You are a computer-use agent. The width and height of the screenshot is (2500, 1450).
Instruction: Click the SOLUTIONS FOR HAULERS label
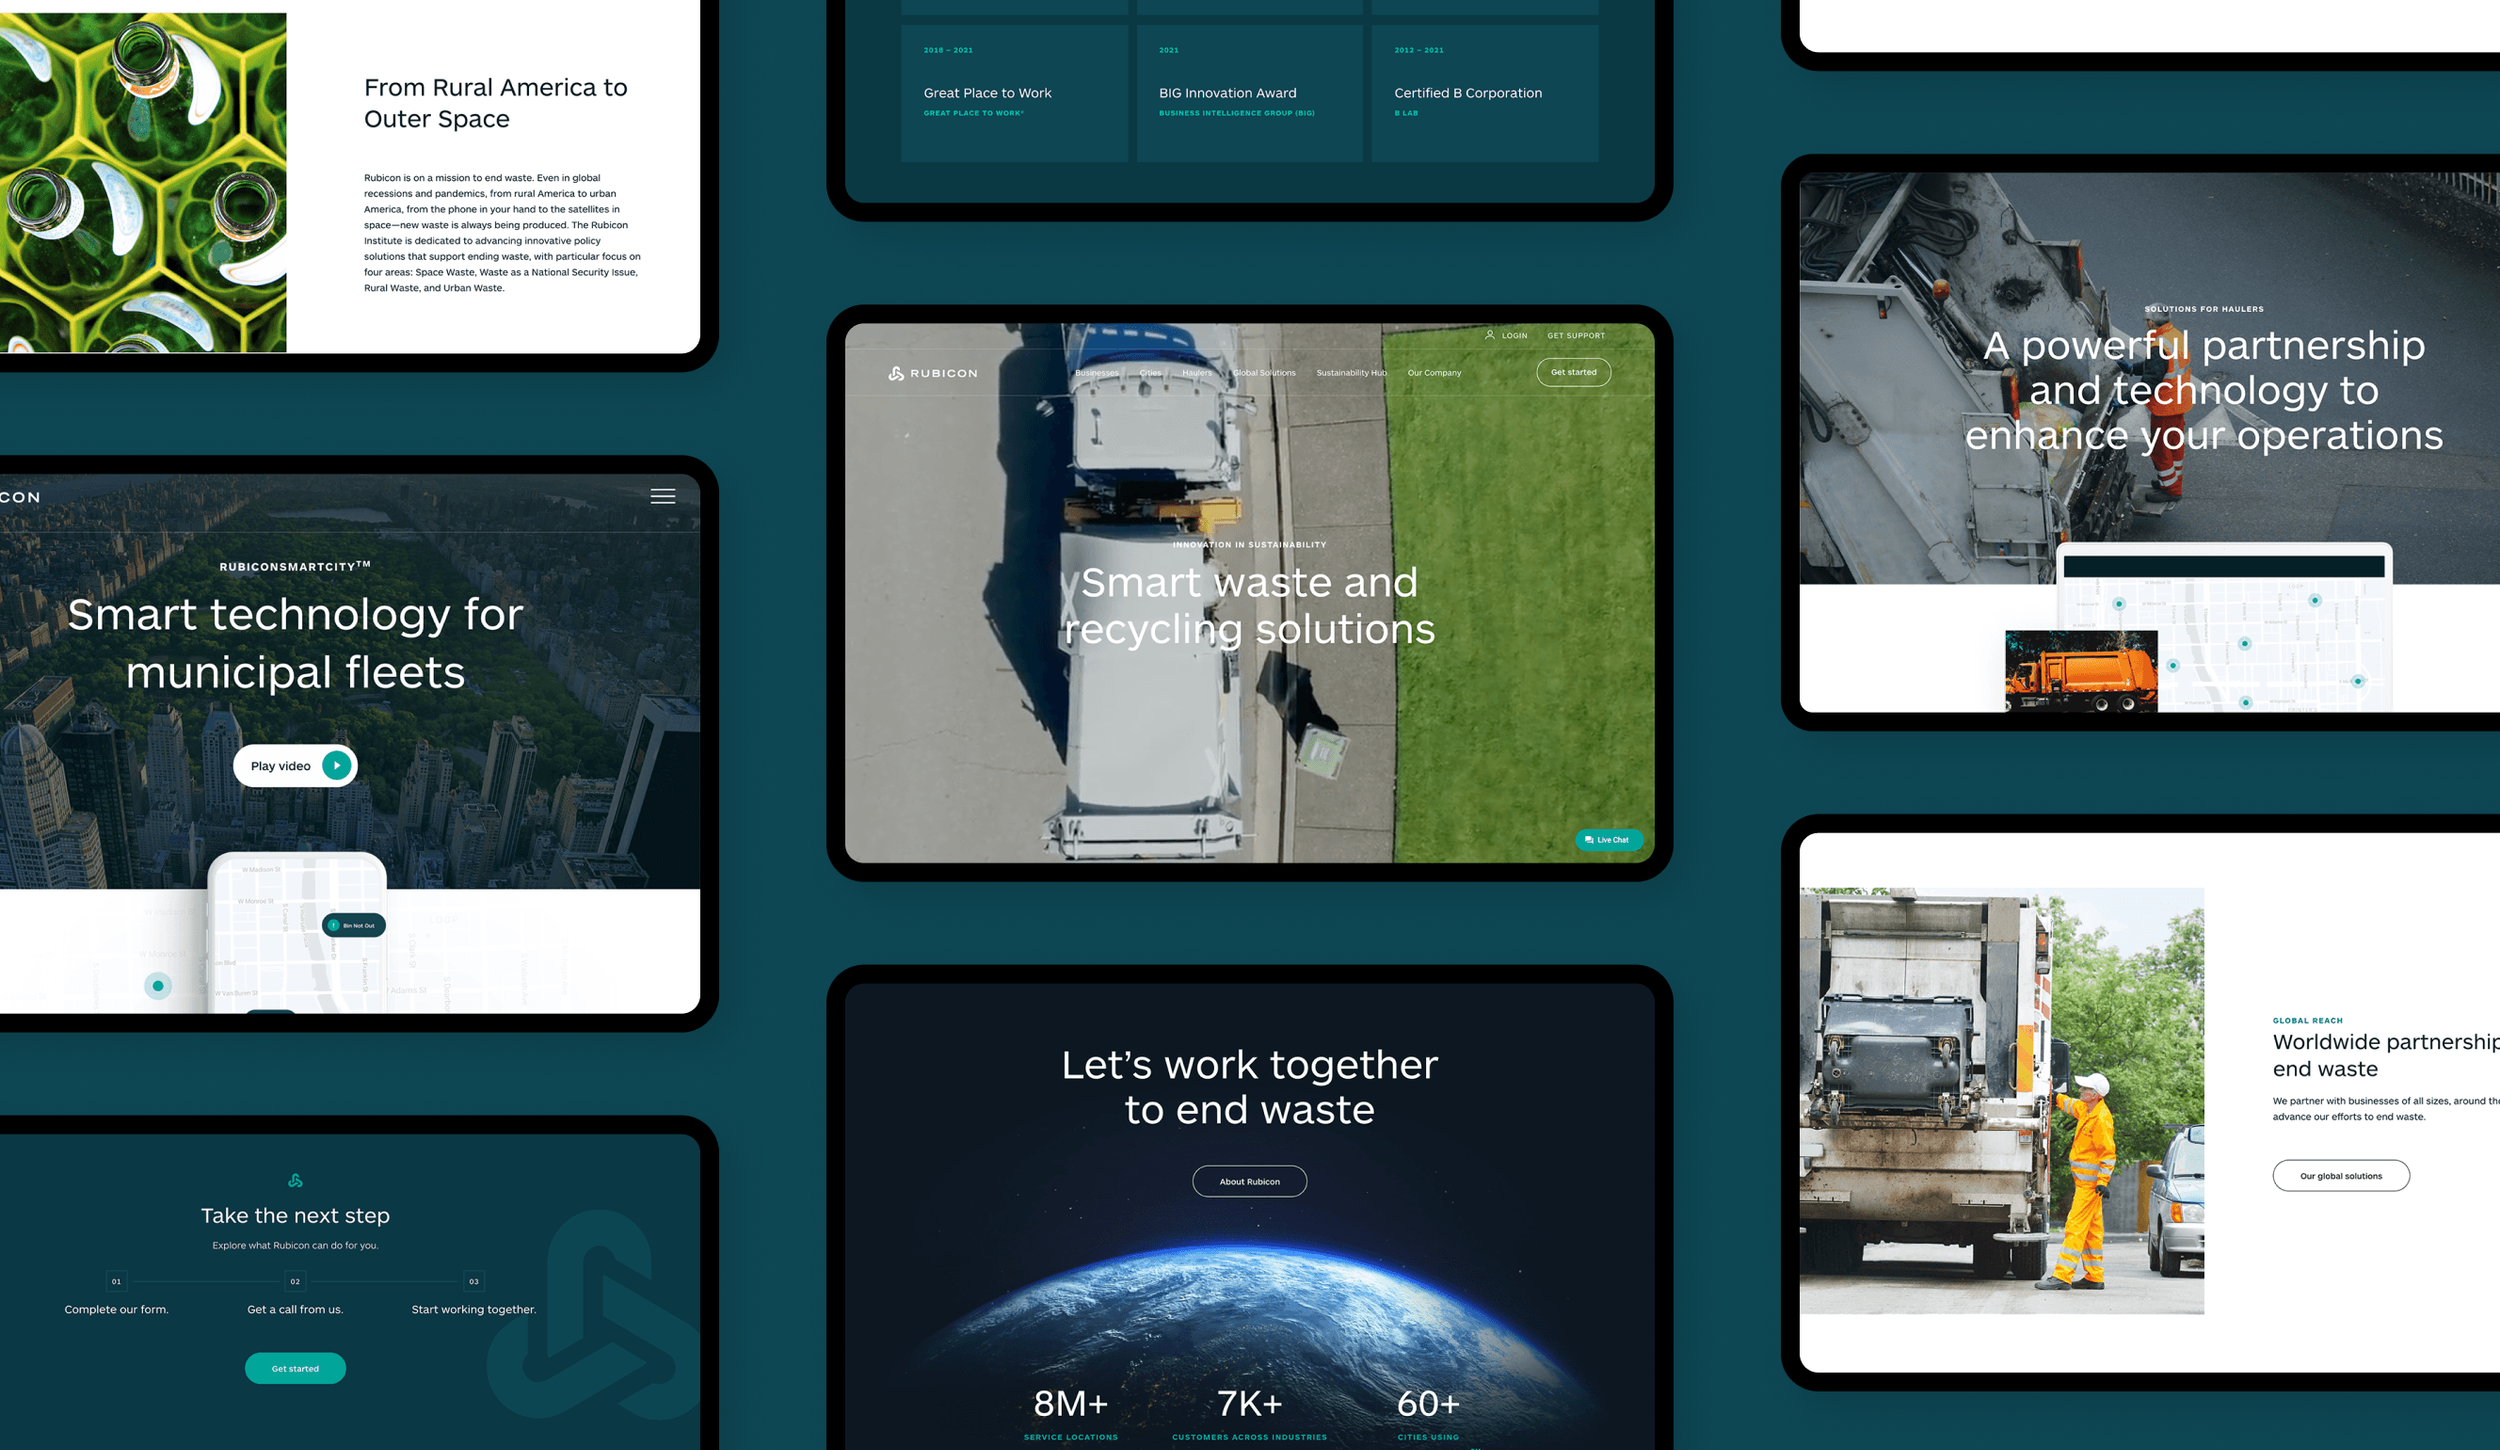point(2204,309)
